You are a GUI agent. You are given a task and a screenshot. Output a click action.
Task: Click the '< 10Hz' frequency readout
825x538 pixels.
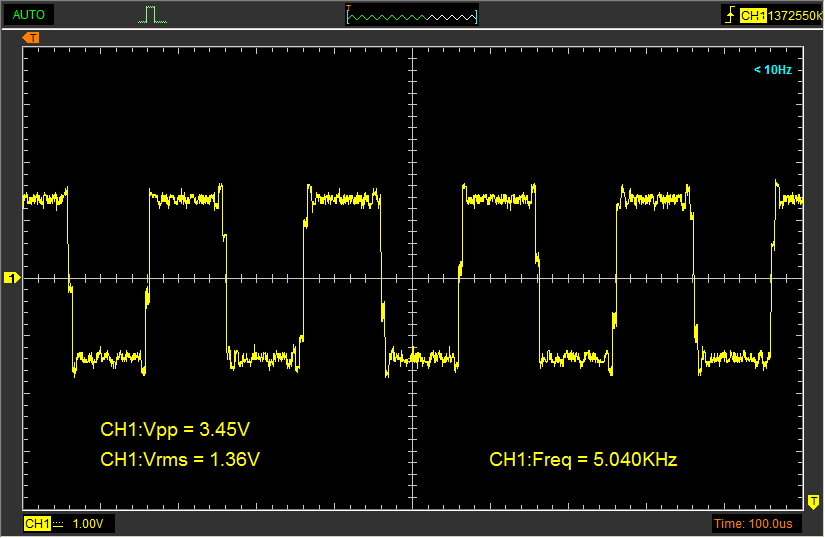(772, 69)
